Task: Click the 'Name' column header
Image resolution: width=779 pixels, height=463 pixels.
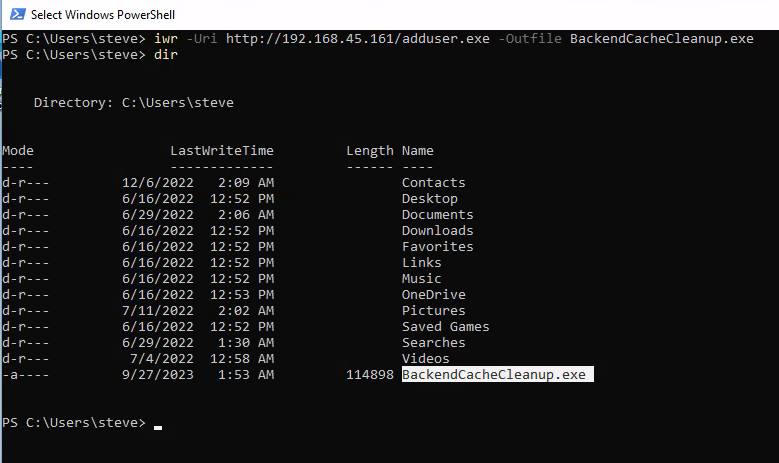Action: [418, 151]
